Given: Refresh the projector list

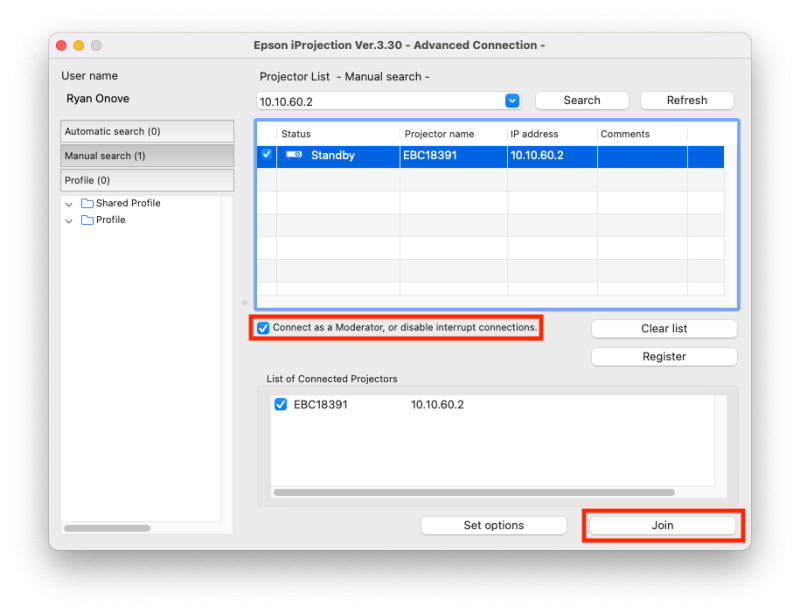Looking at the screenshot, I should point(687,101).
